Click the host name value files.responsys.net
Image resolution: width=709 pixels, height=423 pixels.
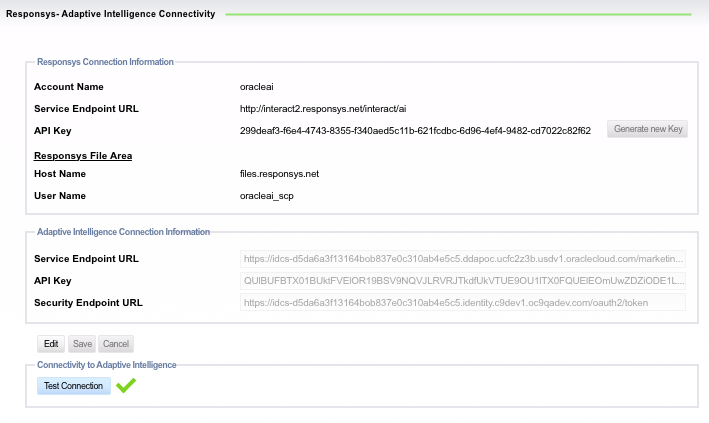[279, 174]
